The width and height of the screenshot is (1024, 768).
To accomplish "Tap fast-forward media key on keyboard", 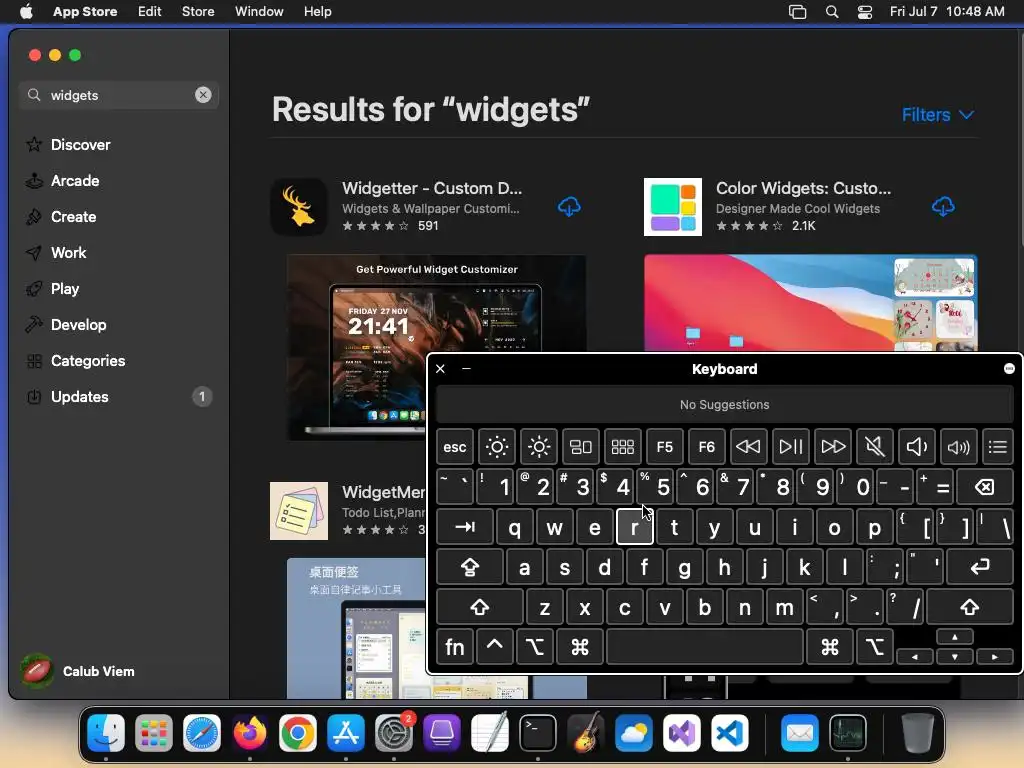I will [x=833, y=447].
